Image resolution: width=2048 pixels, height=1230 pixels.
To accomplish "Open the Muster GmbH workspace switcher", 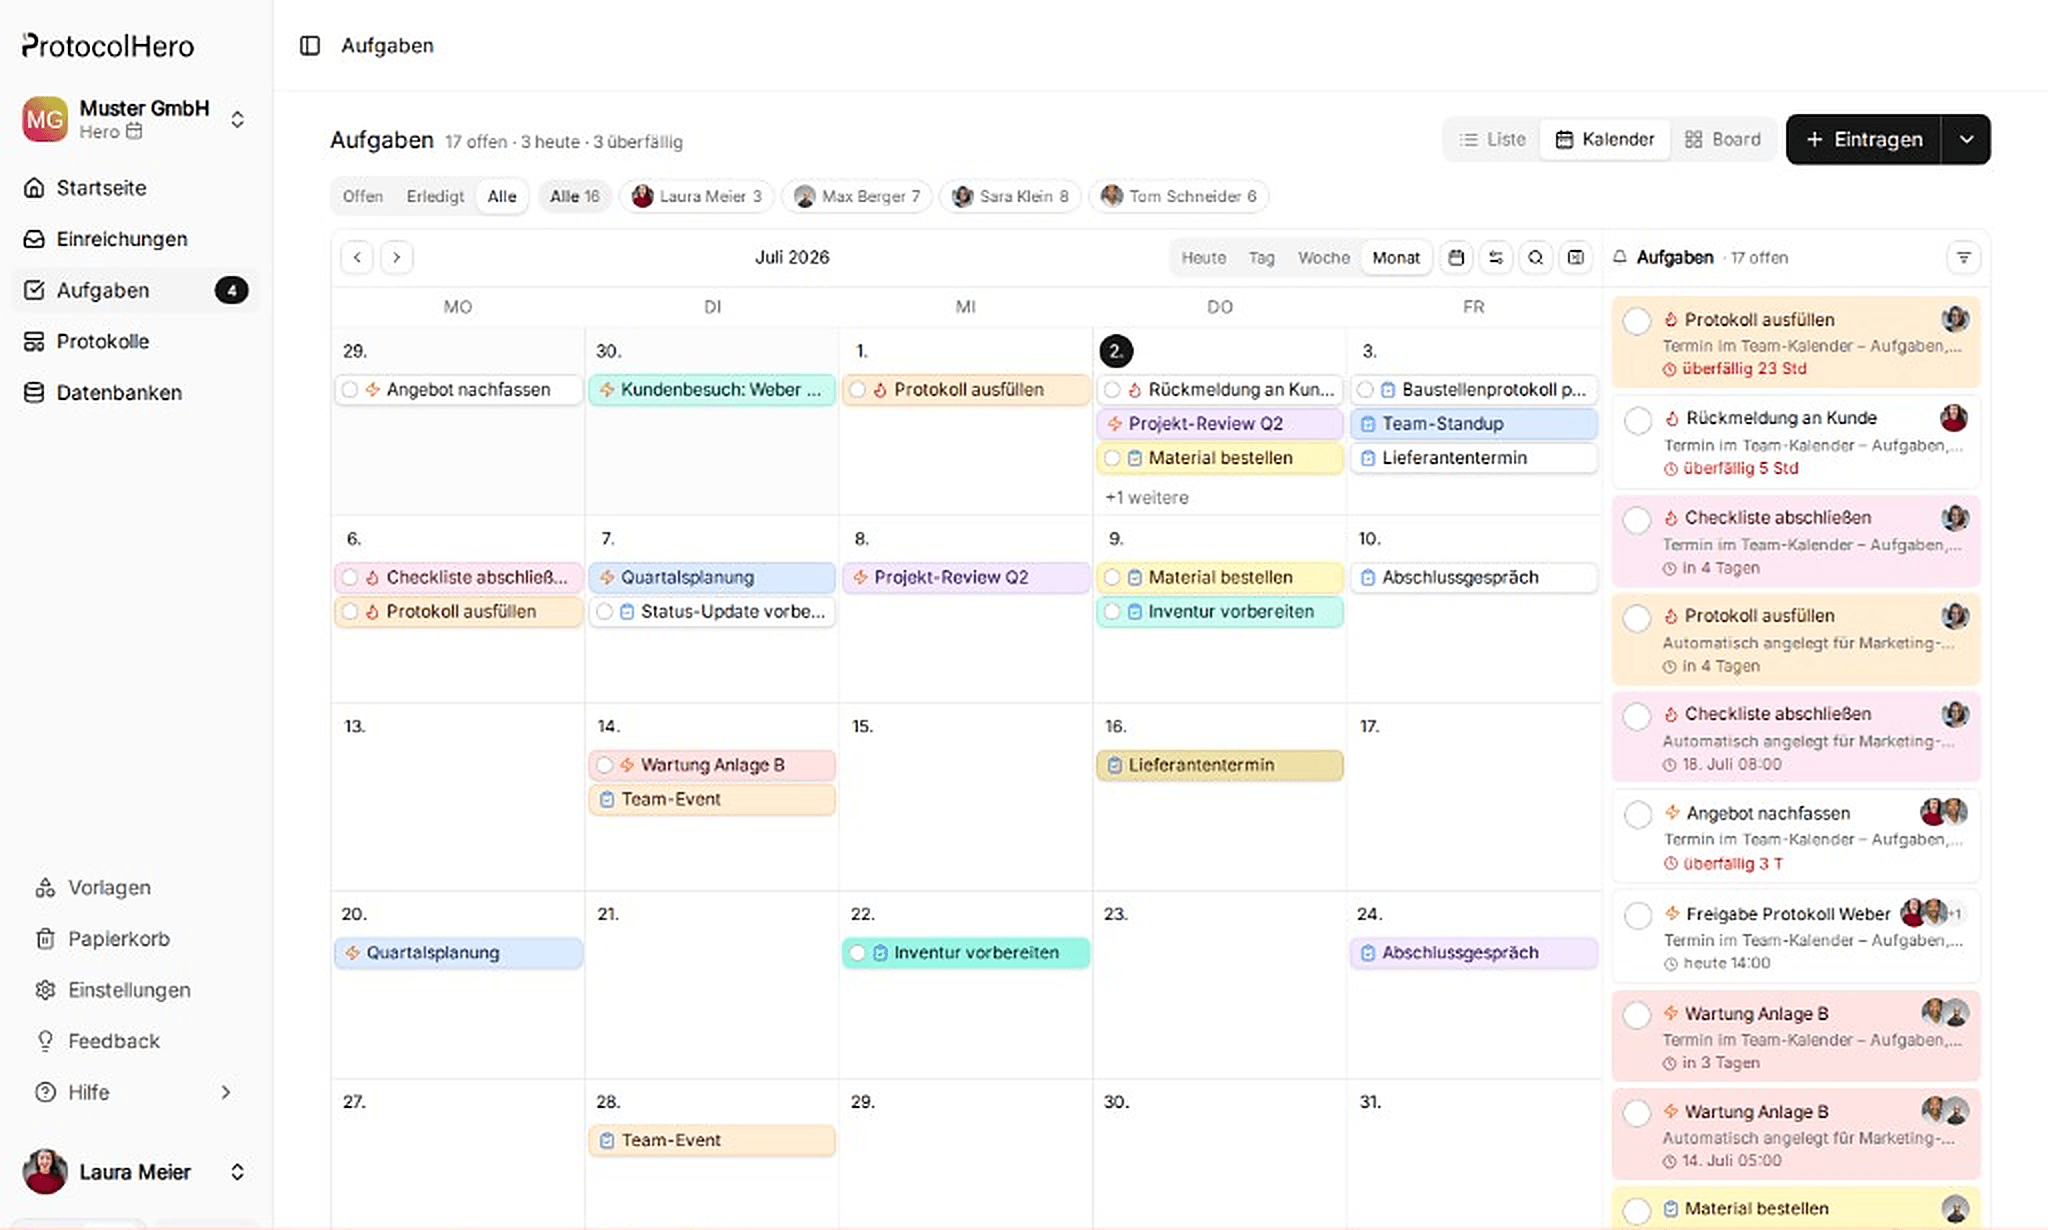I will click(136, 119).
